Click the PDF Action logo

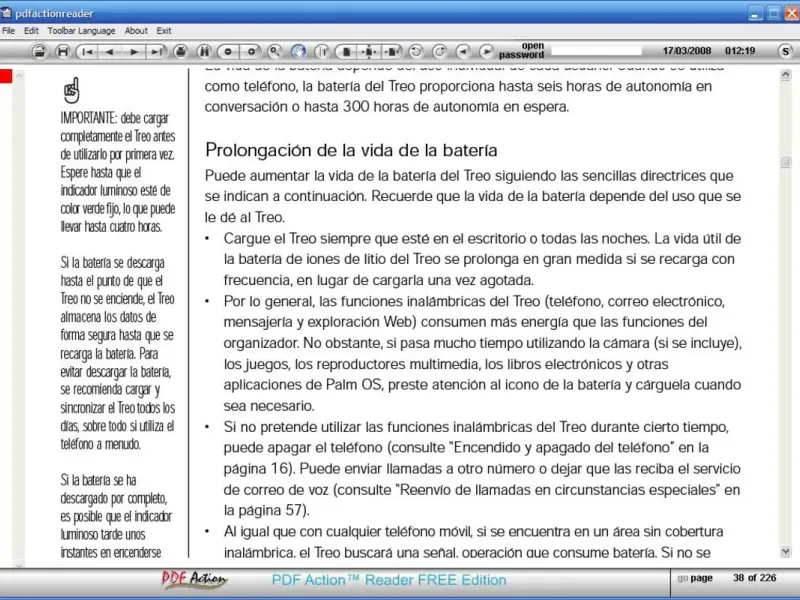tap(194, 580)
